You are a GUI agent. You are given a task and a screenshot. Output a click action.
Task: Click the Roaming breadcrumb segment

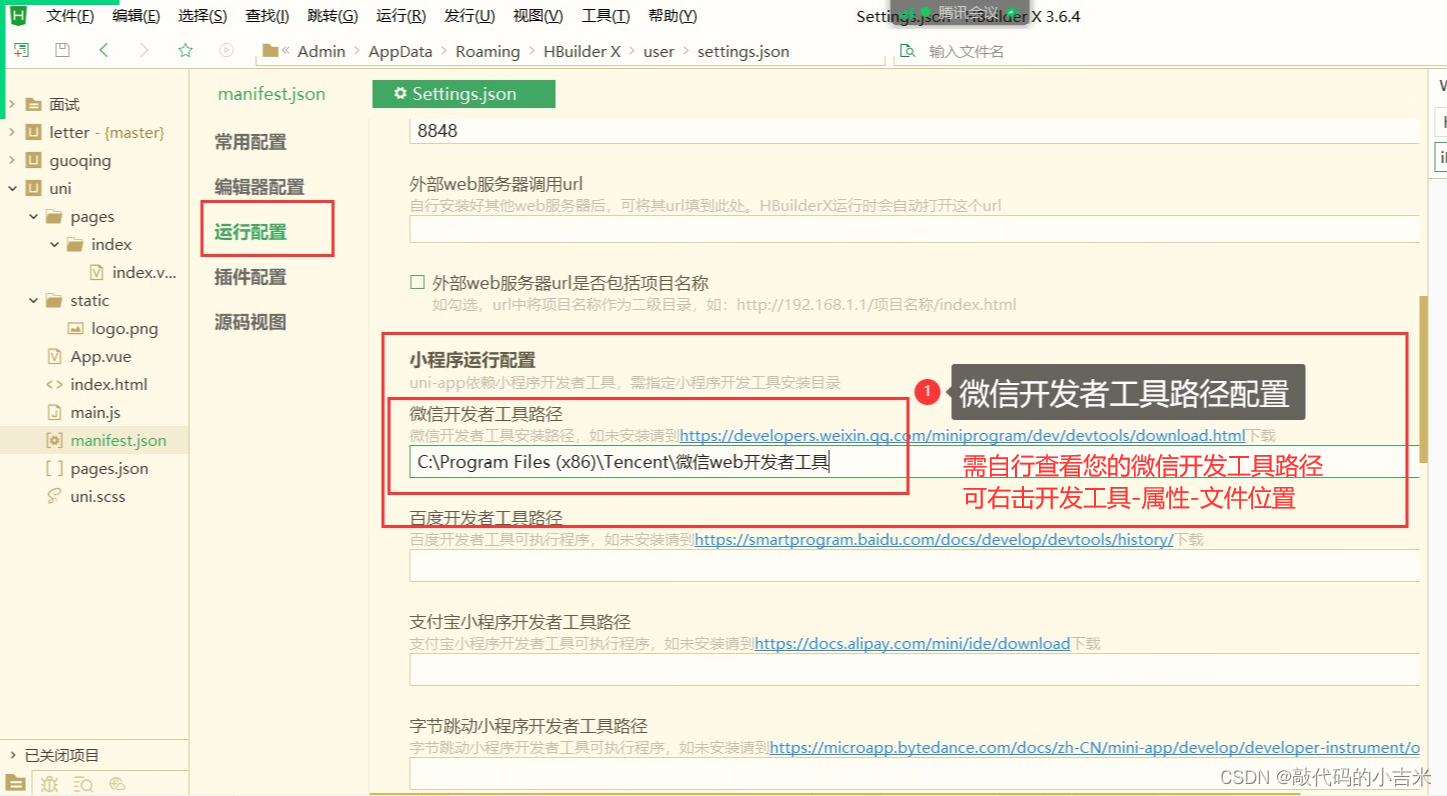click(x=488, y=51)
